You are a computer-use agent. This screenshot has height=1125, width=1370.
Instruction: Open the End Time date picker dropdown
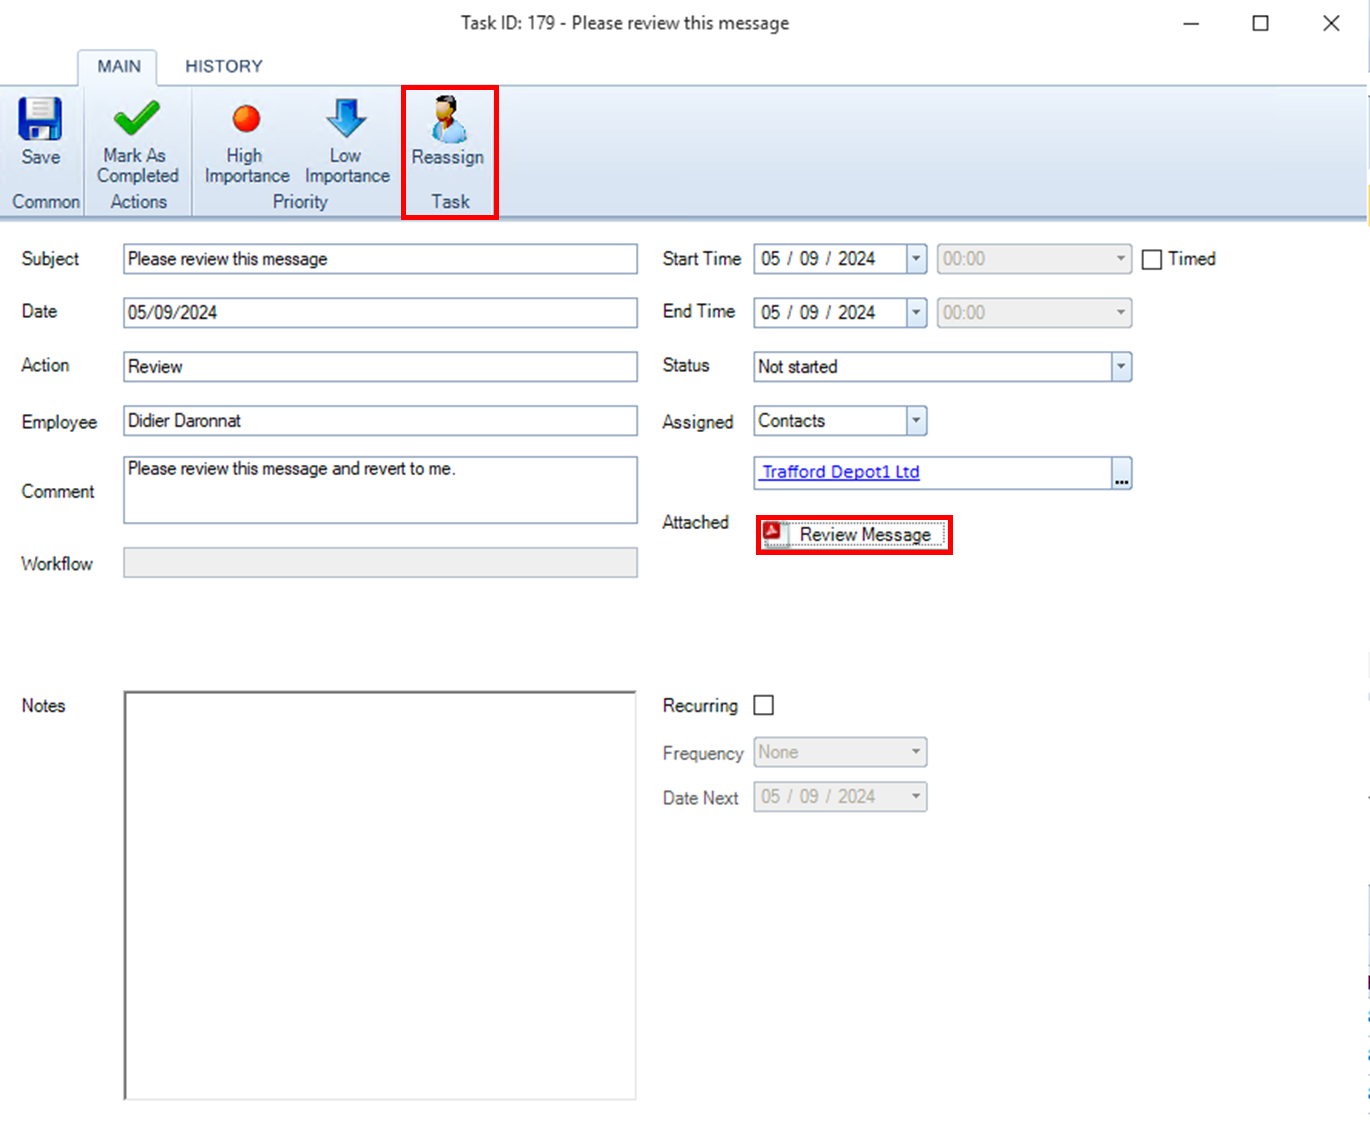916,313
